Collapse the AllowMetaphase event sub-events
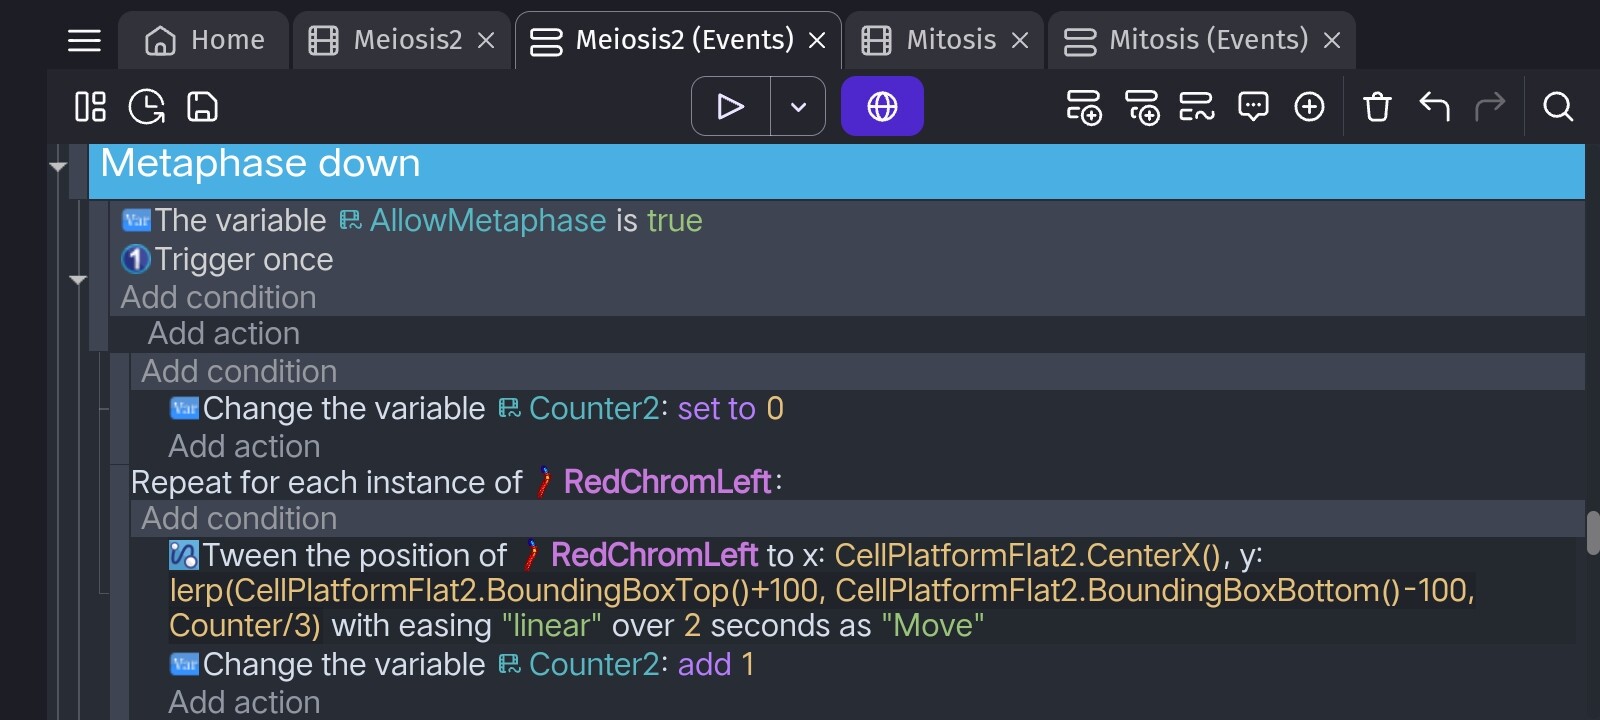Screen dimensions: 1600x720 pos(78,279)
